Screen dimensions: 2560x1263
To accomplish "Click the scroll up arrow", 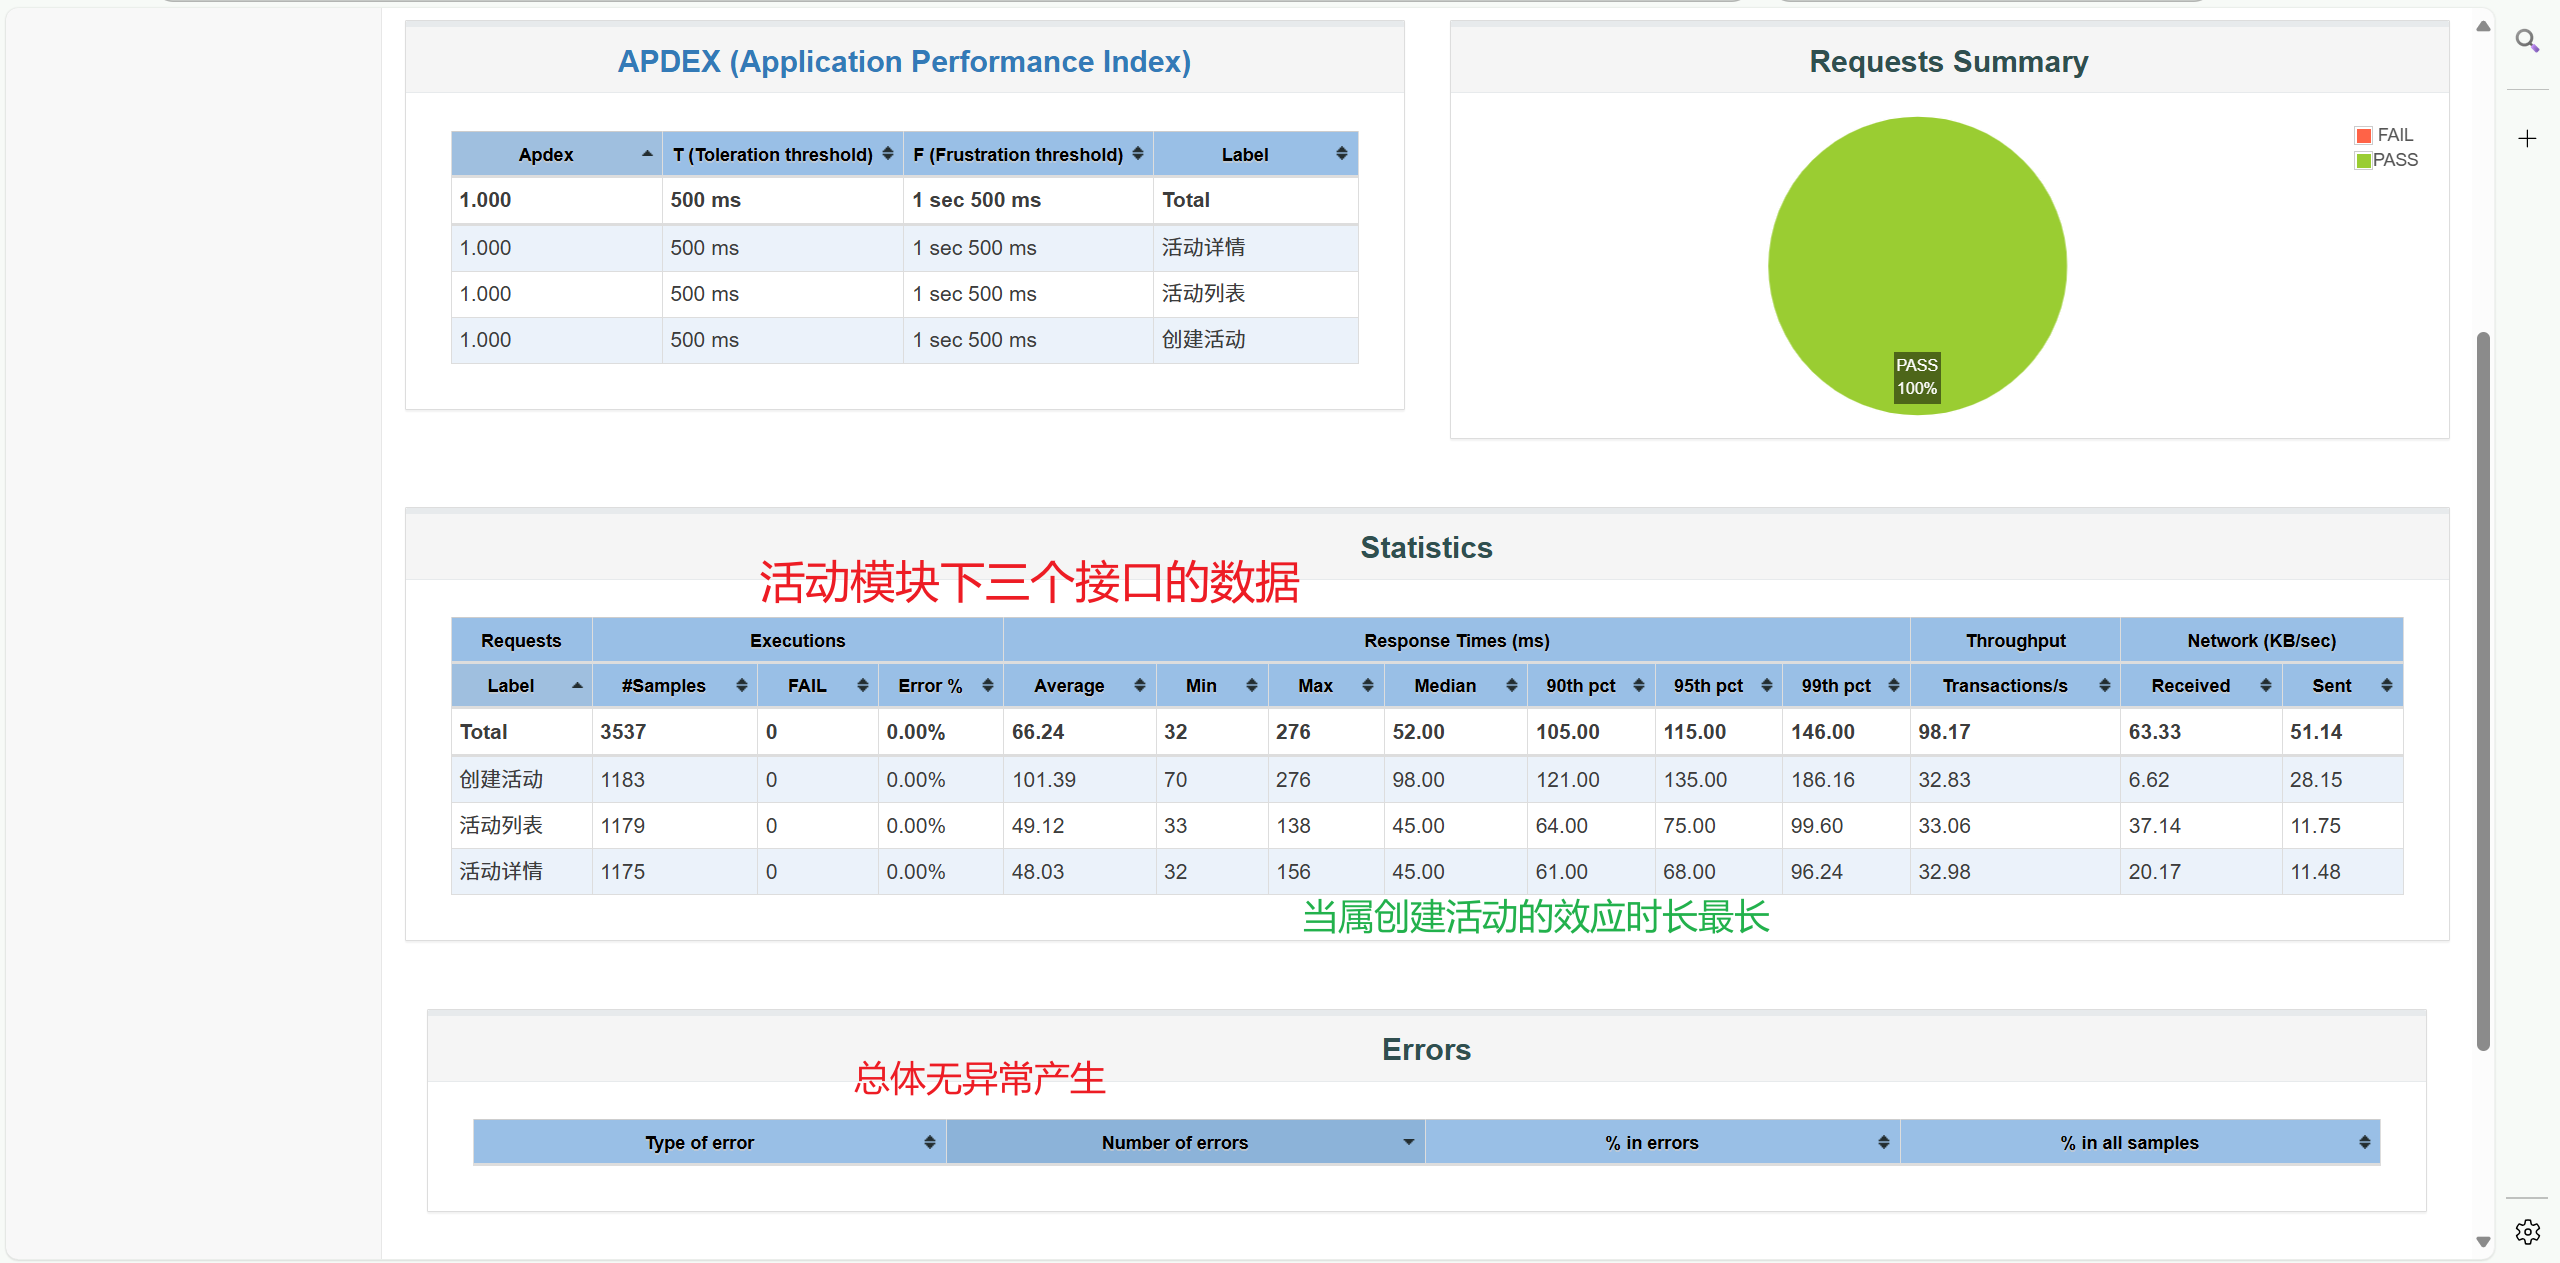I will (x=2483, y=27).
